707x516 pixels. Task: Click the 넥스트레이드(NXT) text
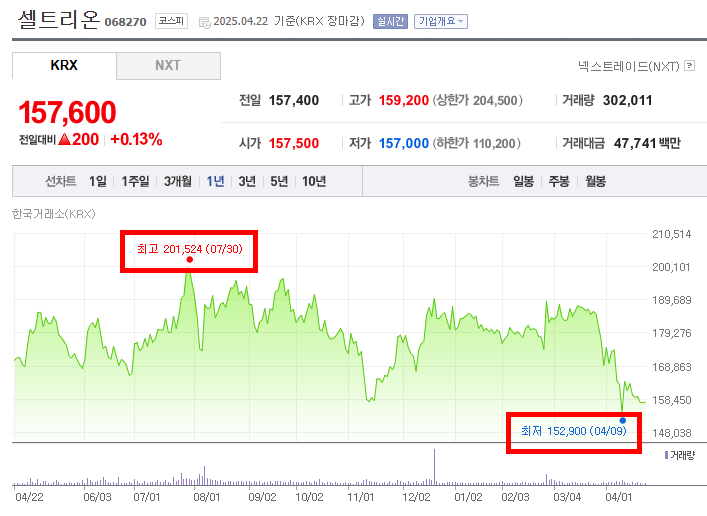click(629, 66)
